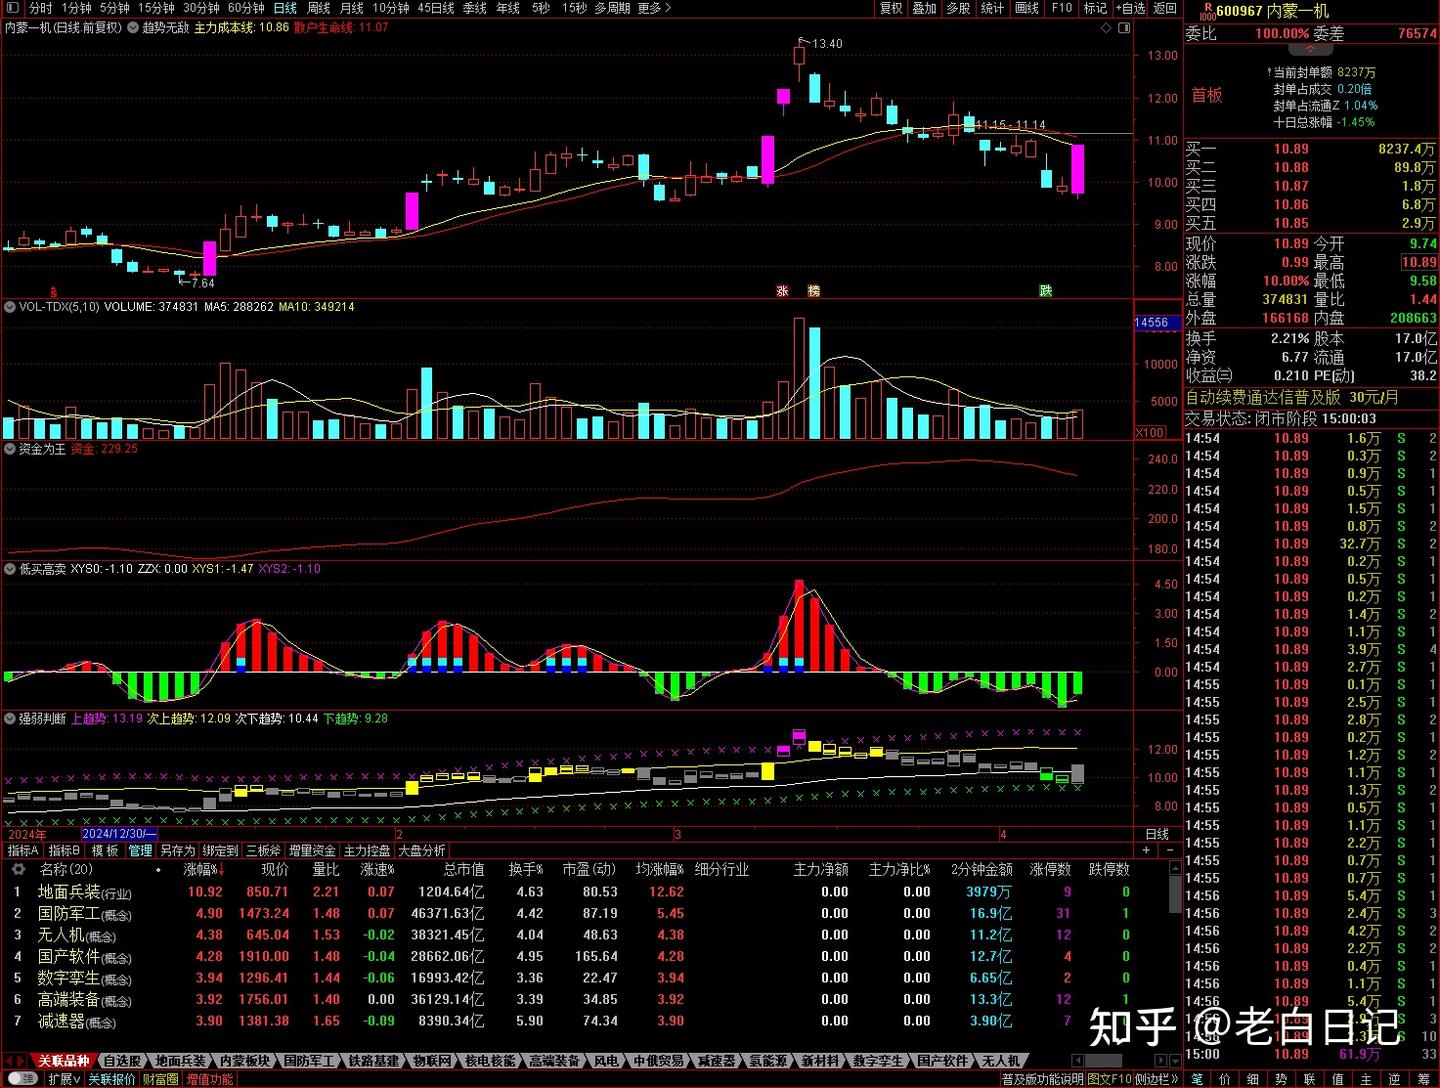The width and height of the screenshot is (1440, 1088).
Task: Open the 铁路基建 bottom tab
Action: click(374, 1061)
